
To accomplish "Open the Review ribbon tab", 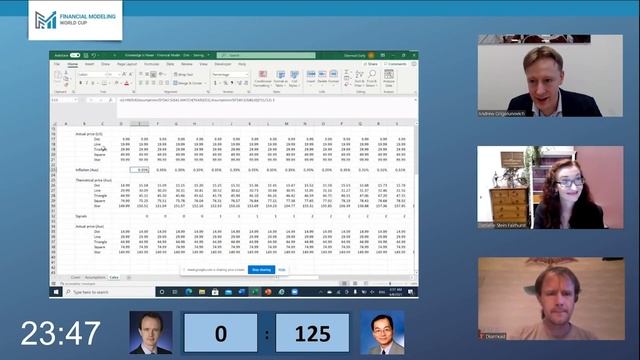I will pyautogui.click(x=187, y=64).
